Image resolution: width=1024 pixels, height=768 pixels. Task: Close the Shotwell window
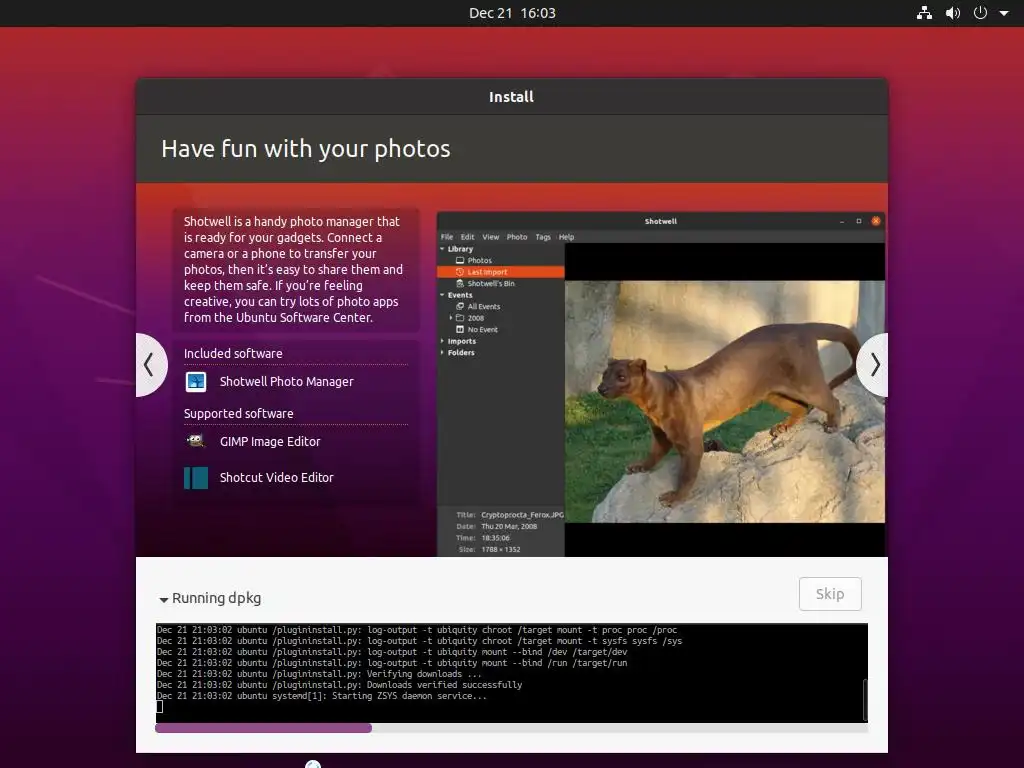click(x=876, y=221)
